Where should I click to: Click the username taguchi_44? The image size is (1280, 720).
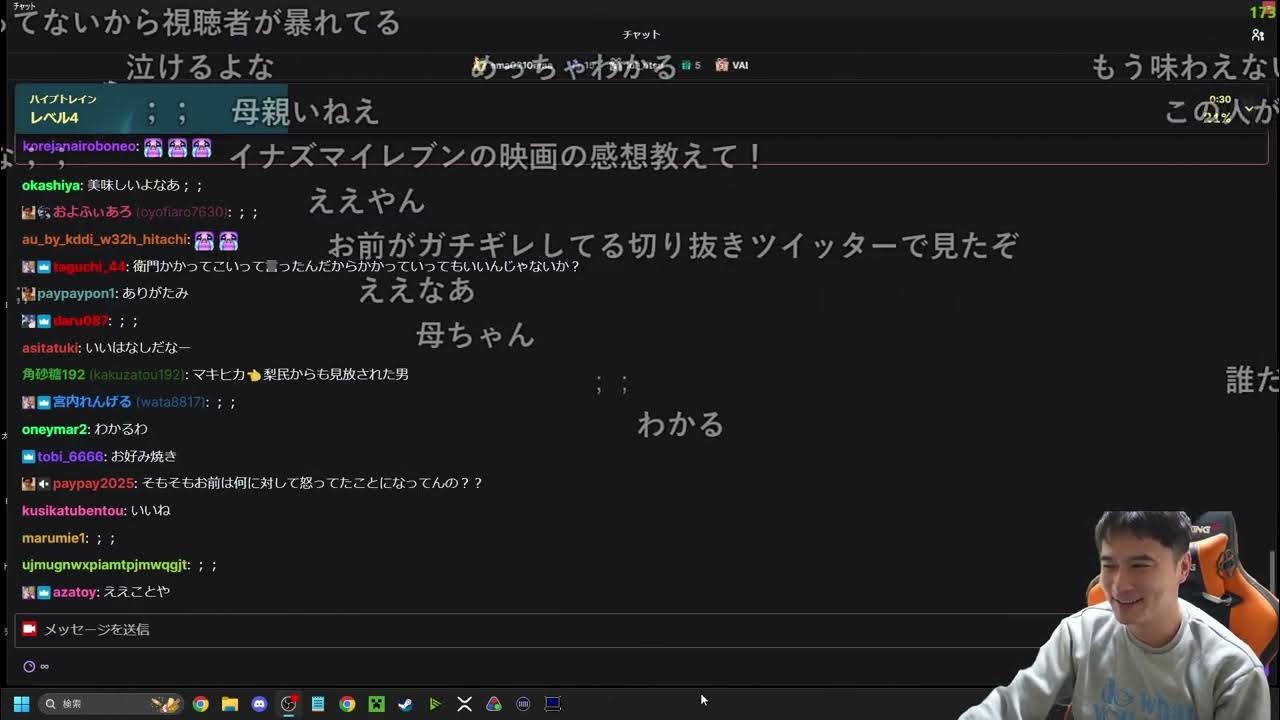point(89,267)
